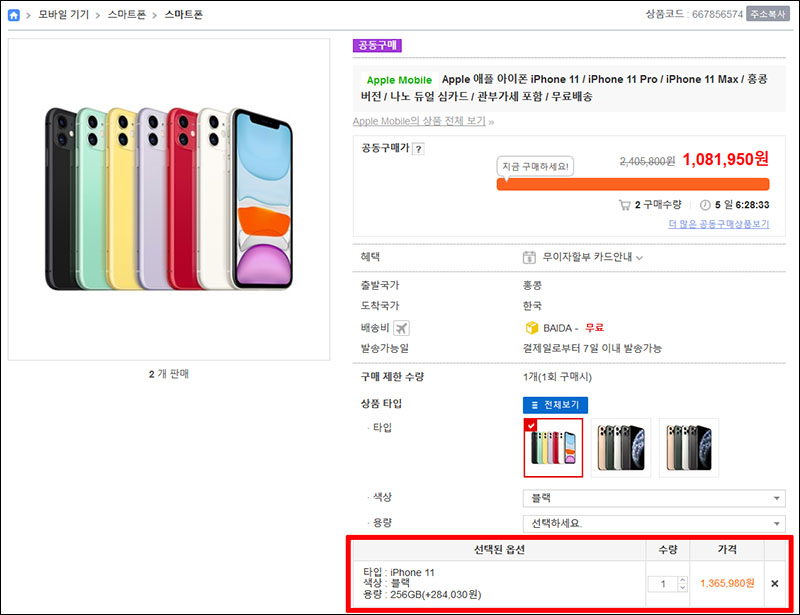Expand 무이자할부 카드안내 dropdown

(592, 257)
